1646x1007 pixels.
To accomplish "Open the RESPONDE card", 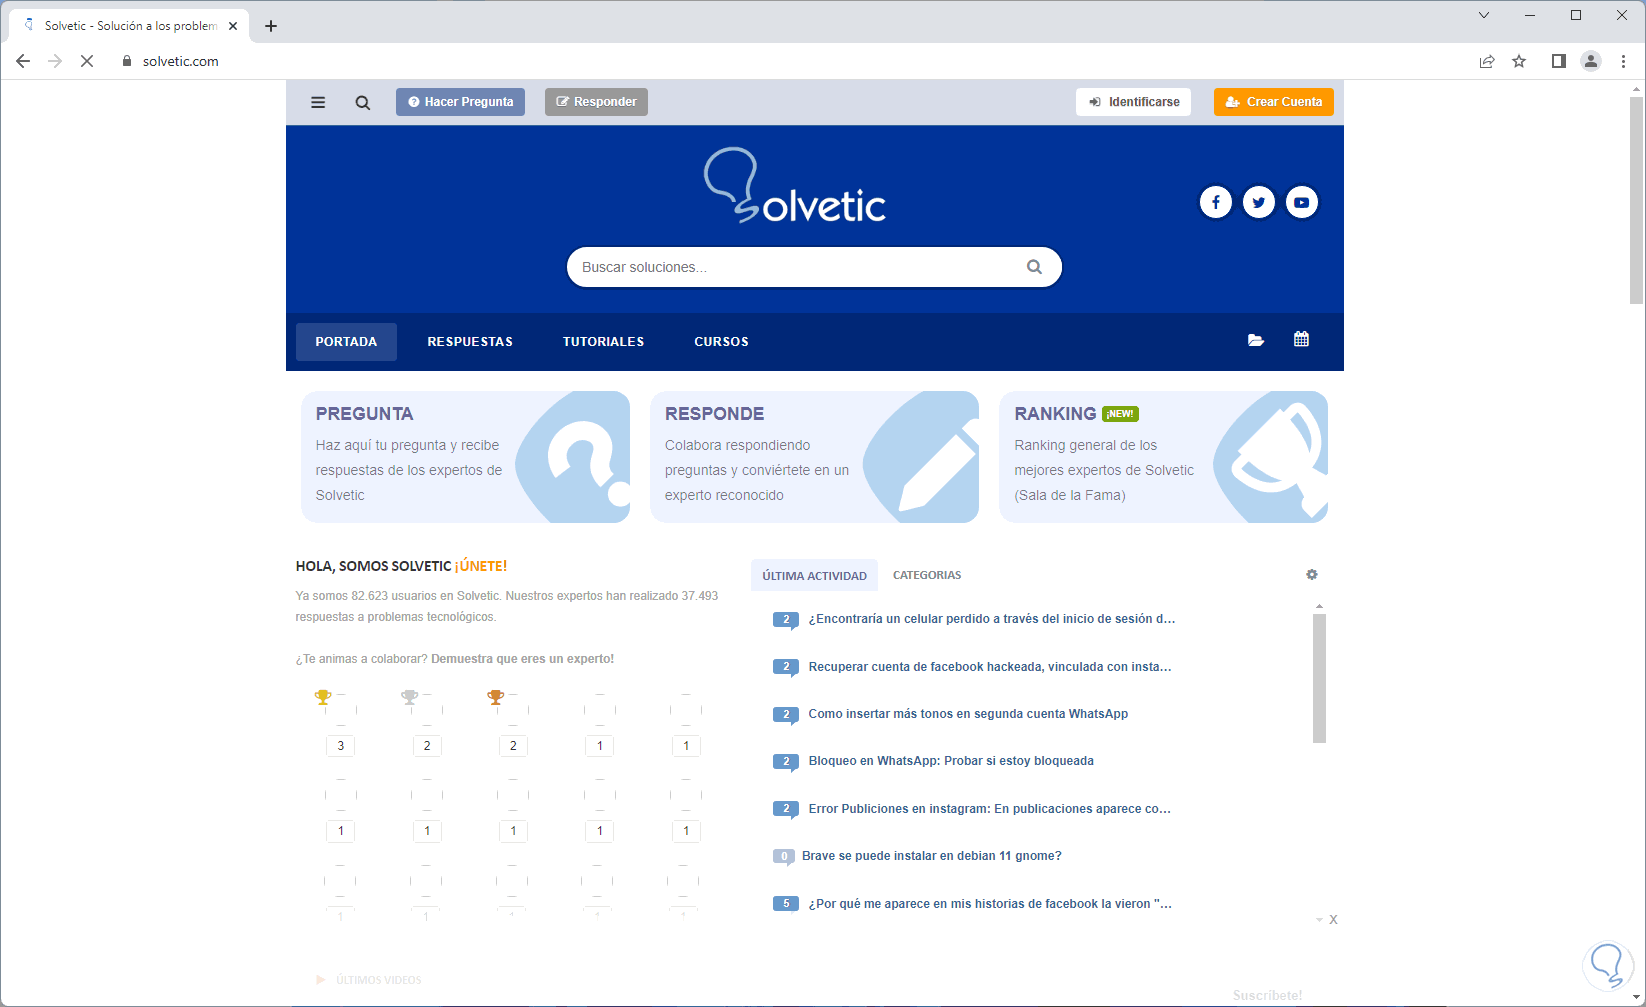I will (x=814, y=457).
